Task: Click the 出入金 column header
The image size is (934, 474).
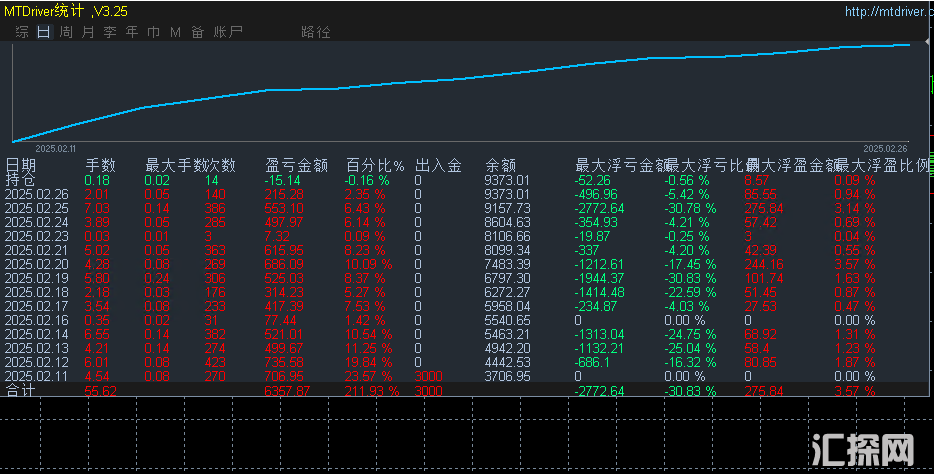Action: 438,166
